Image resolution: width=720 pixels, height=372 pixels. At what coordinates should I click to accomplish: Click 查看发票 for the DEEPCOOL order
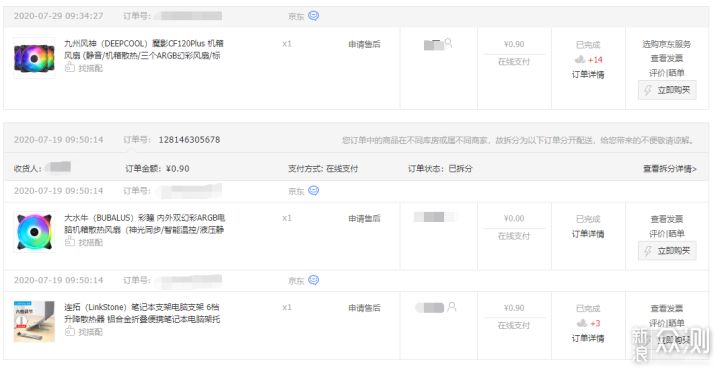click(x=667, y=58)
